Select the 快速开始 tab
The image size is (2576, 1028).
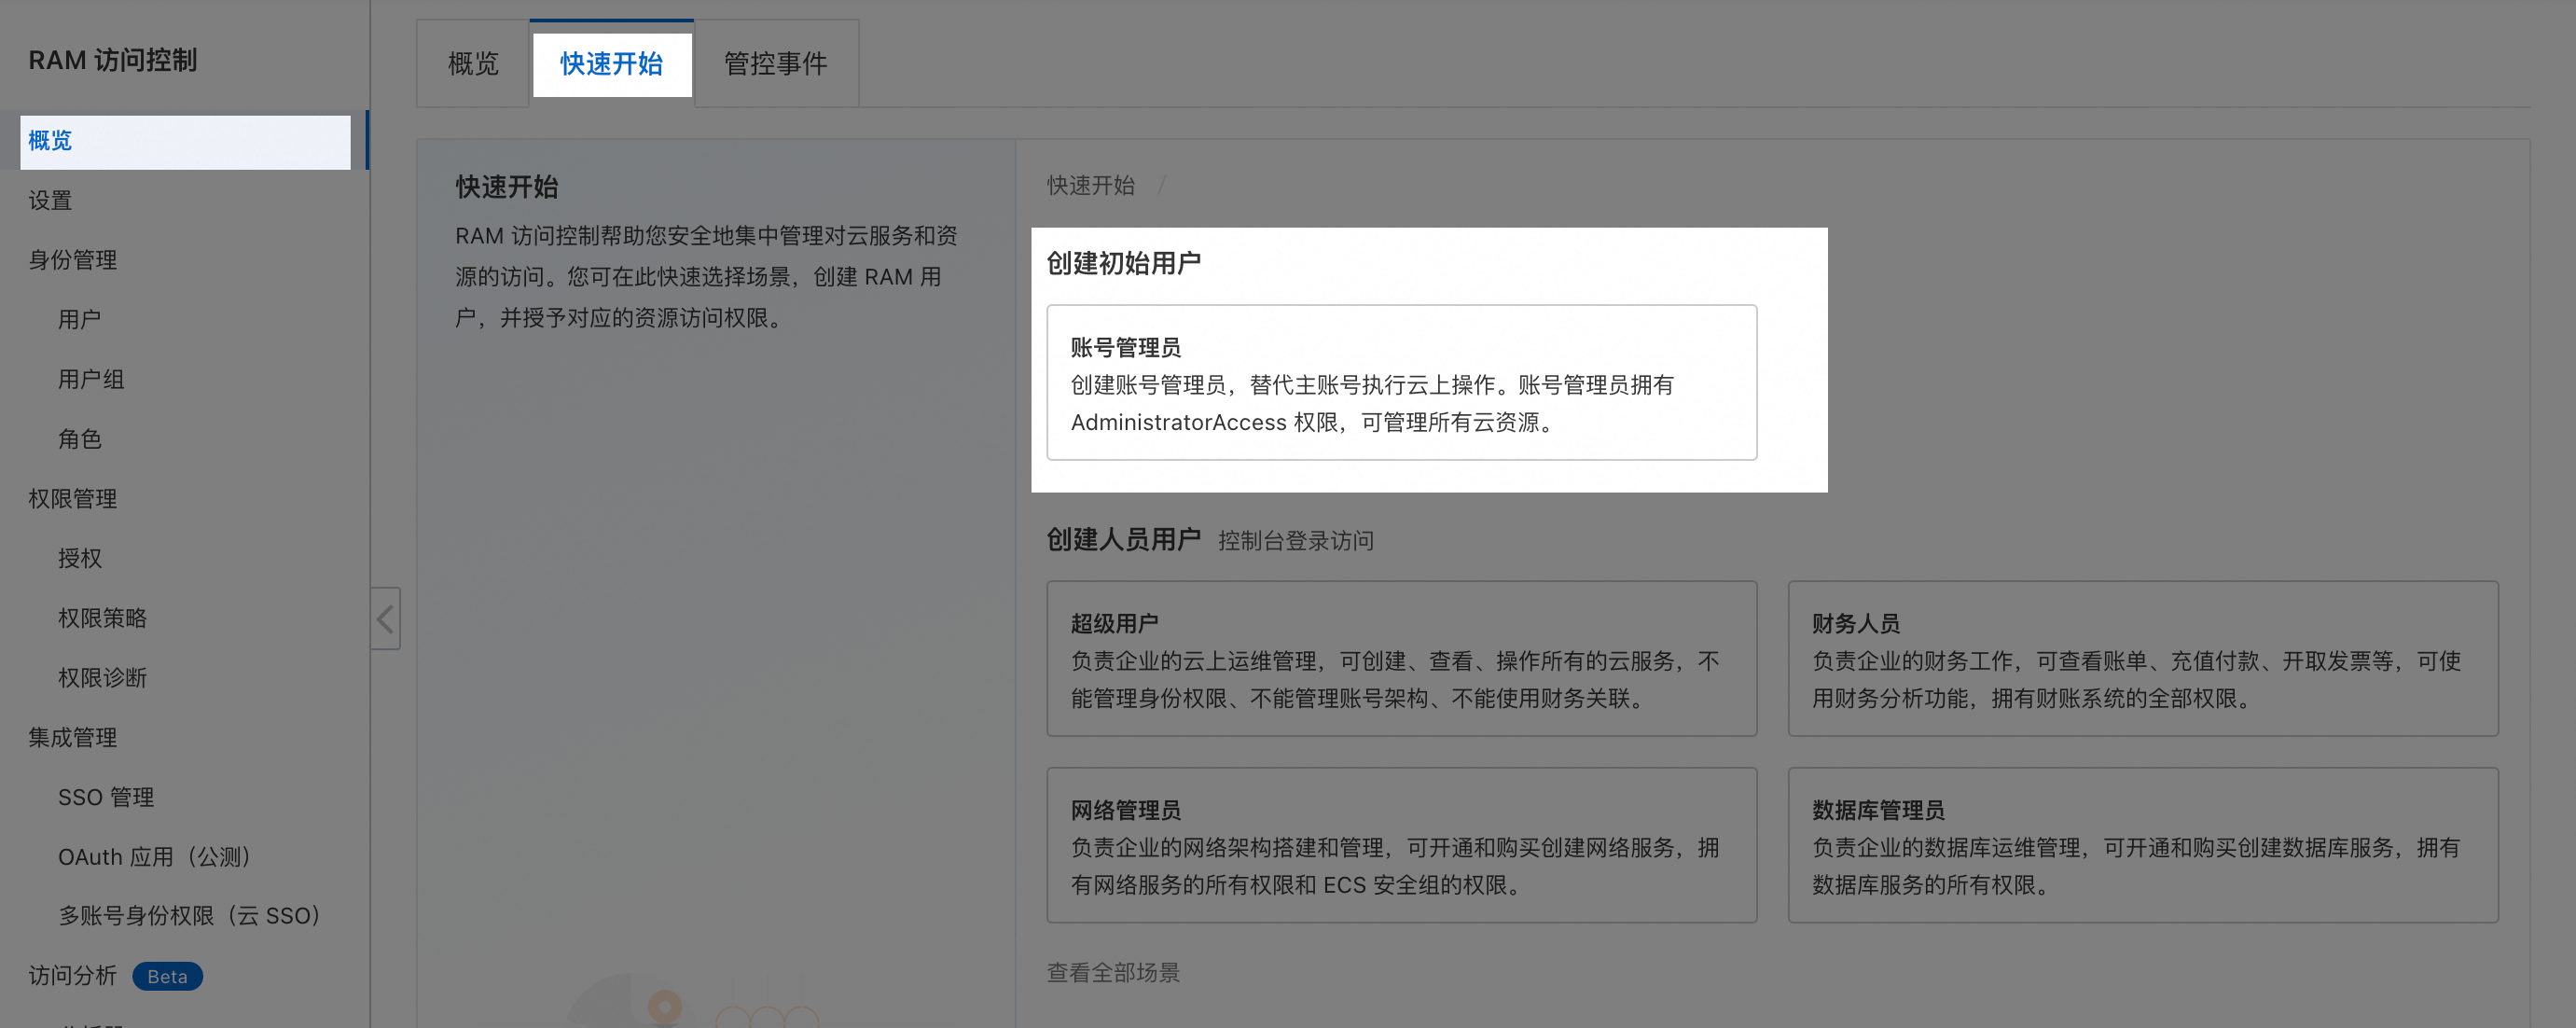(612, 64)
